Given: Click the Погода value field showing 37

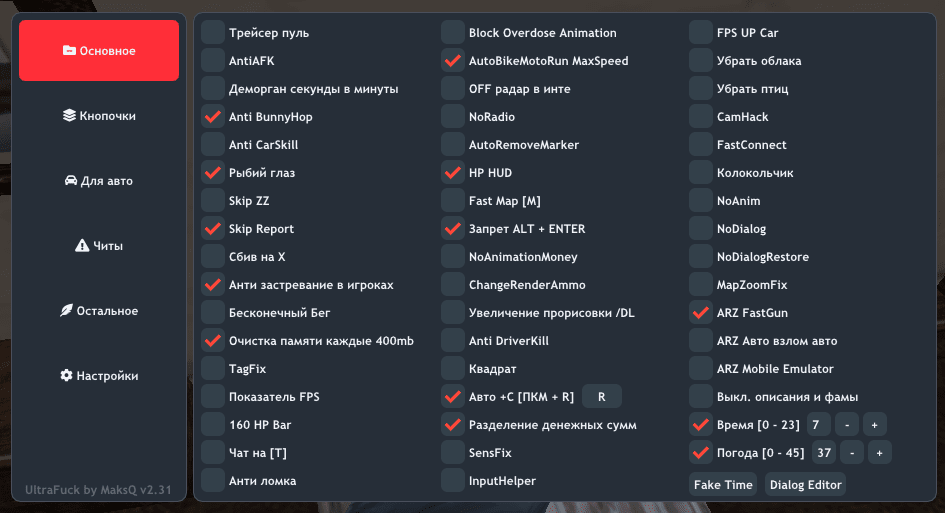Looking at the screenshot, I should pyautogui.click(x=824, y=453).
